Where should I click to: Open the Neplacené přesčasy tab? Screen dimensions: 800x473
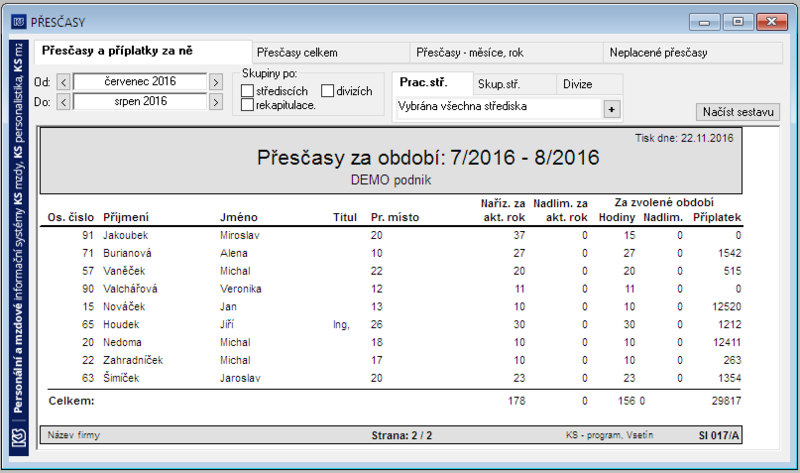click(693, 53)
